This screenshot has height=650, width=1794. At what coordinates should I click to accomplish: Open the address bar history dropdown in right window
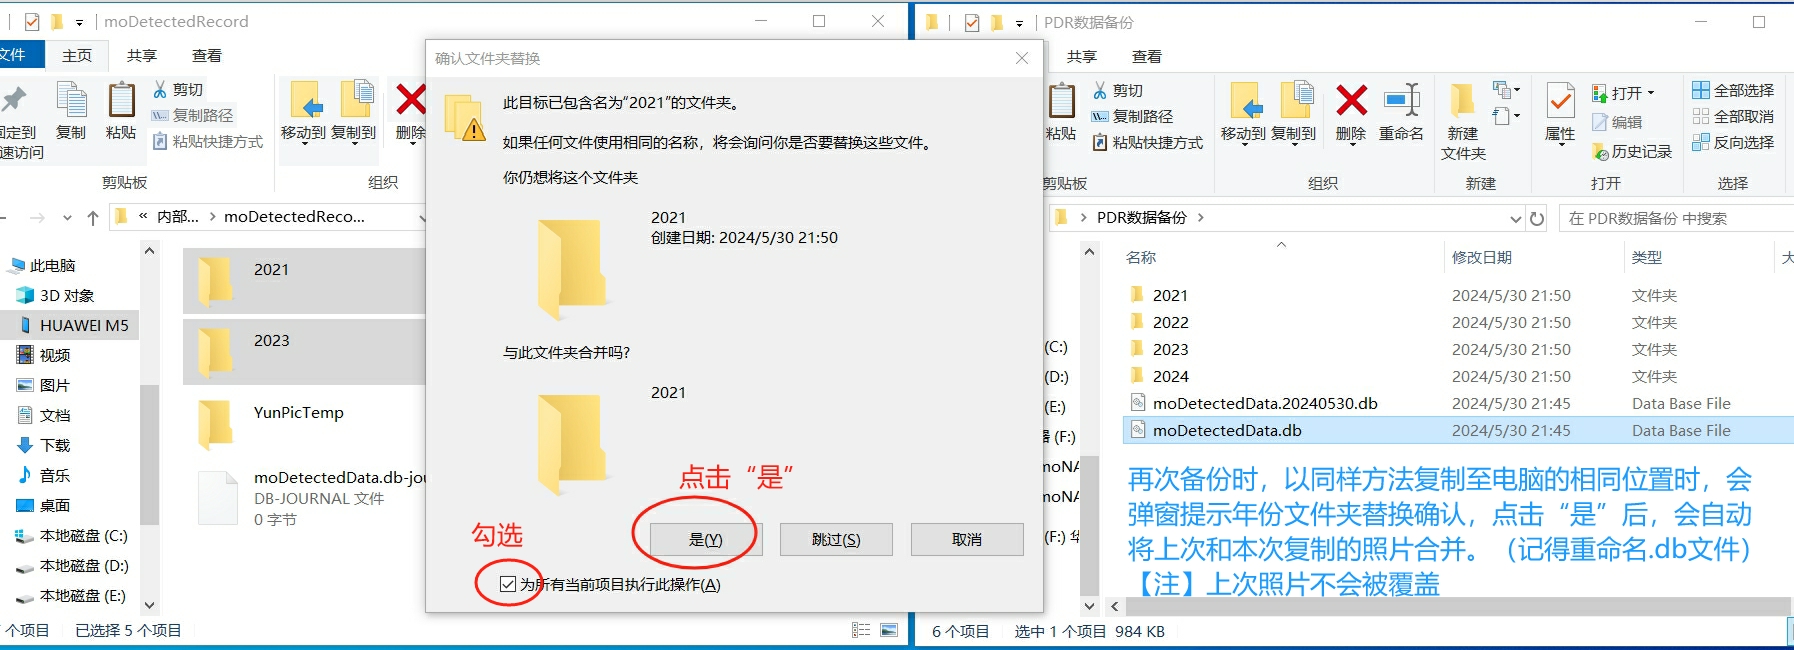tap(1516, 218)
